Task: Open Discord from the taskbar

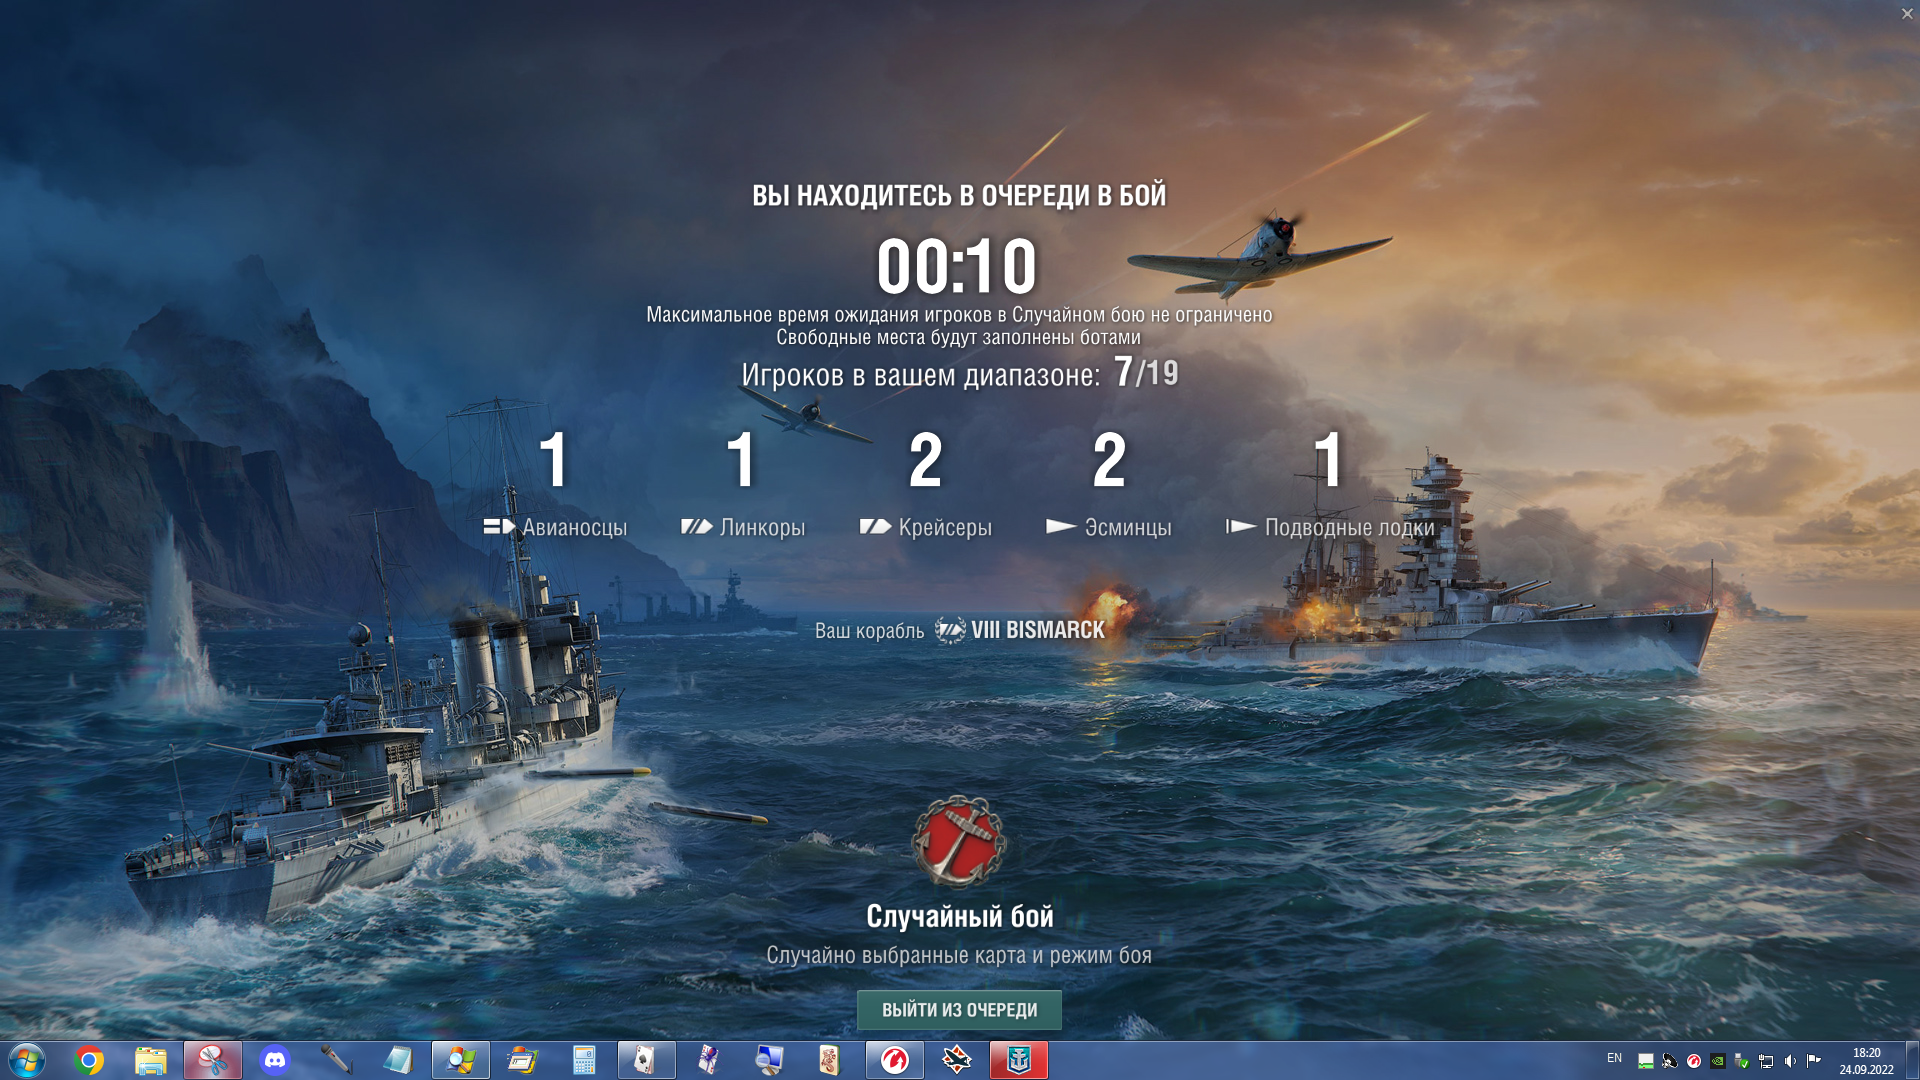Action: coord(274,1060)
